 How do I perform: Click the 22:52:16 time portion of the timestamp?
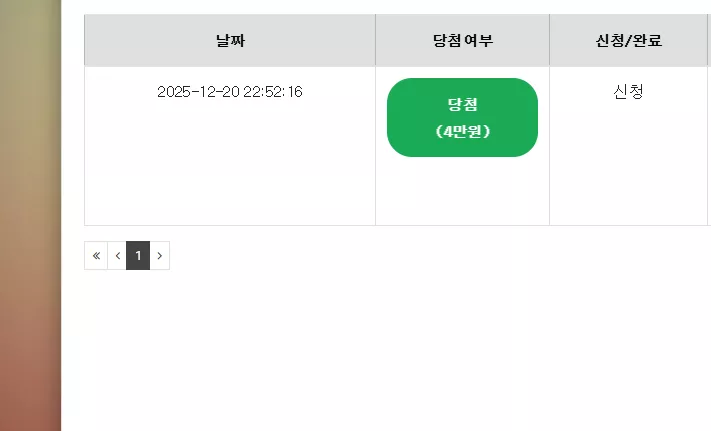click(x=273, y=92)
